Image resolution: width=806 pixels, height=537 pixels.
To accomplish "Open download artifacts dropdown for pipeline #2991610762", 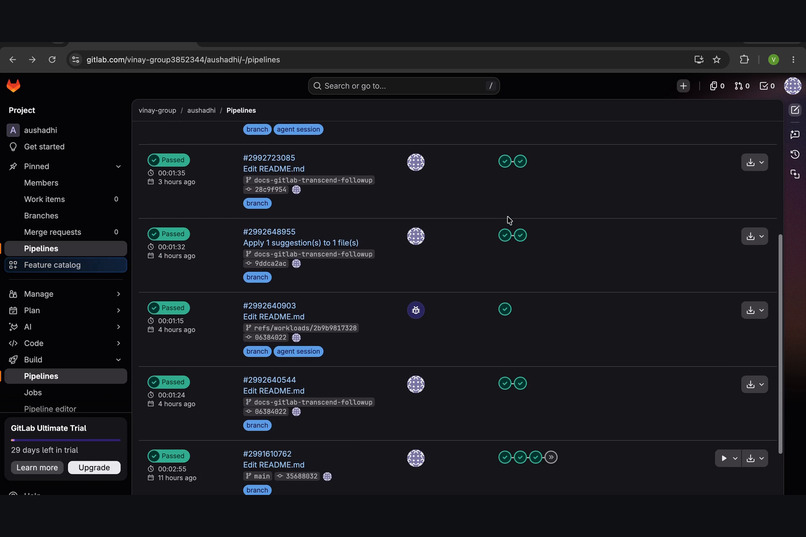I will click(x=755, y=458).
